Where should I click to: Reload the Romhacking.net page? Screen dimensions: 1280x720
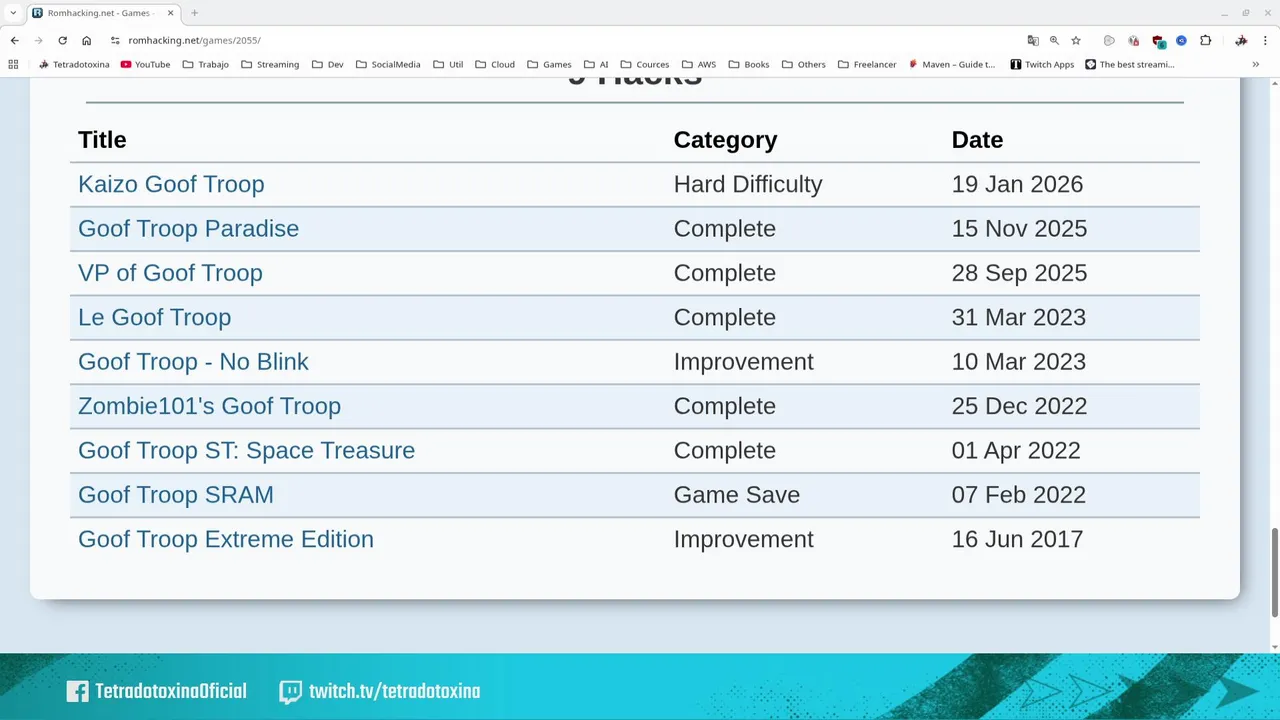(62, 40)
